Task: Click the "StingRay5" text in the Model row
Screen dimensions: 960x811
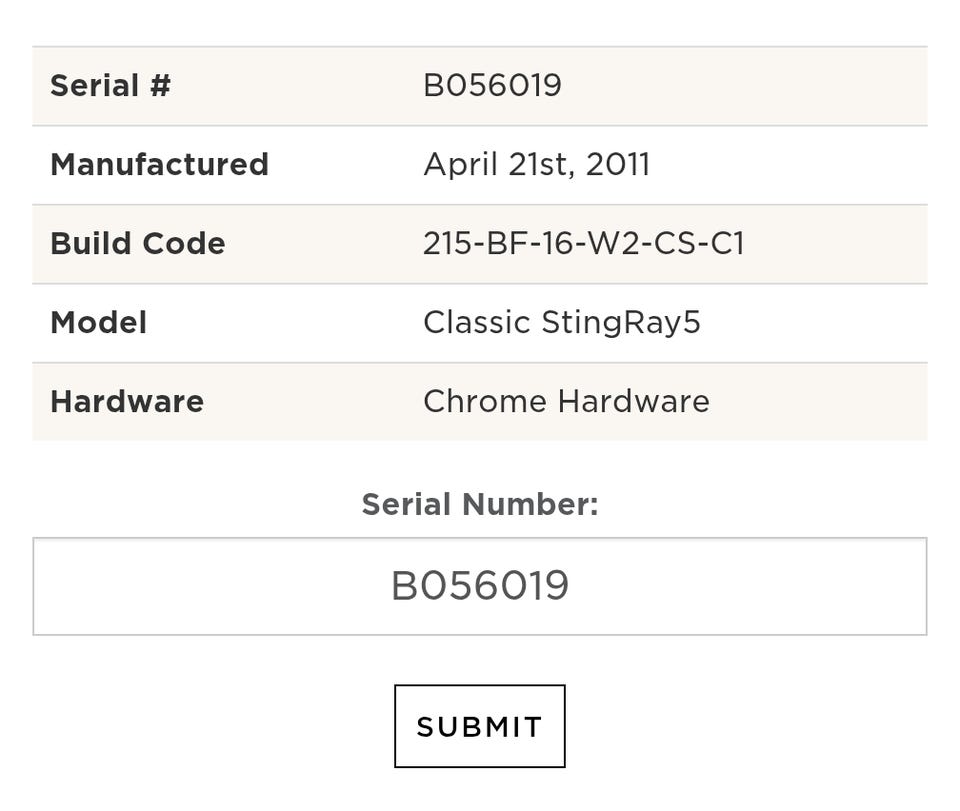Action: [621, 323]
